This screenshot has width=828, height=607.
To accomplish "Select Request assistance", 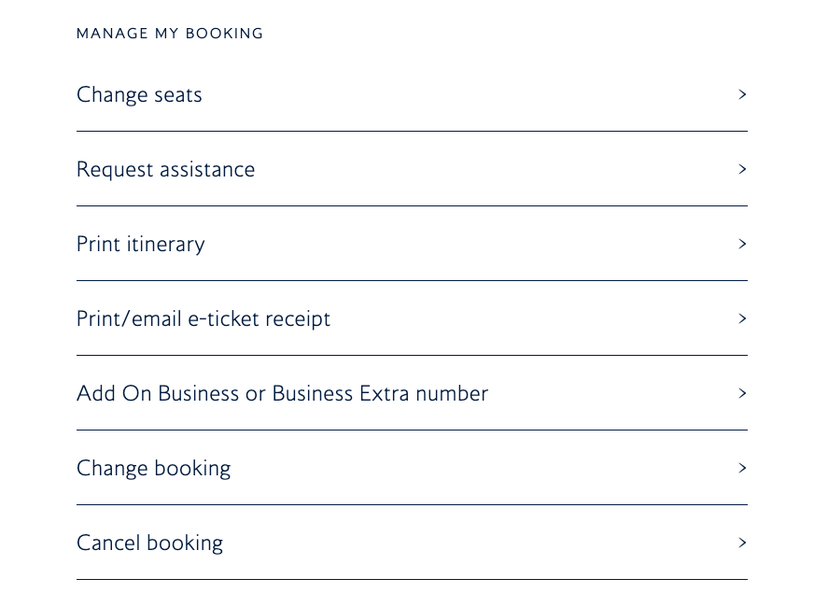I will pos(166,169).
